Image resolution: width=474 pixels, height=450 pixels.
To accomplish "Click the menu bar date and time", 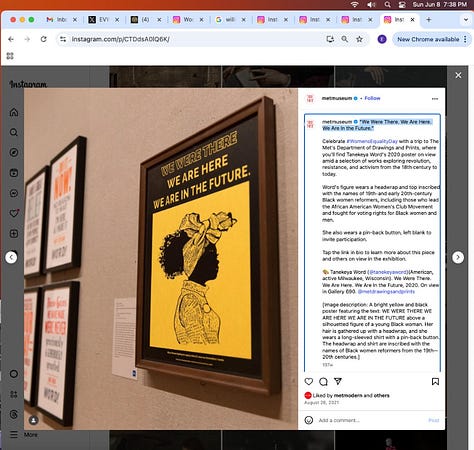I will [x=440, y=4].
